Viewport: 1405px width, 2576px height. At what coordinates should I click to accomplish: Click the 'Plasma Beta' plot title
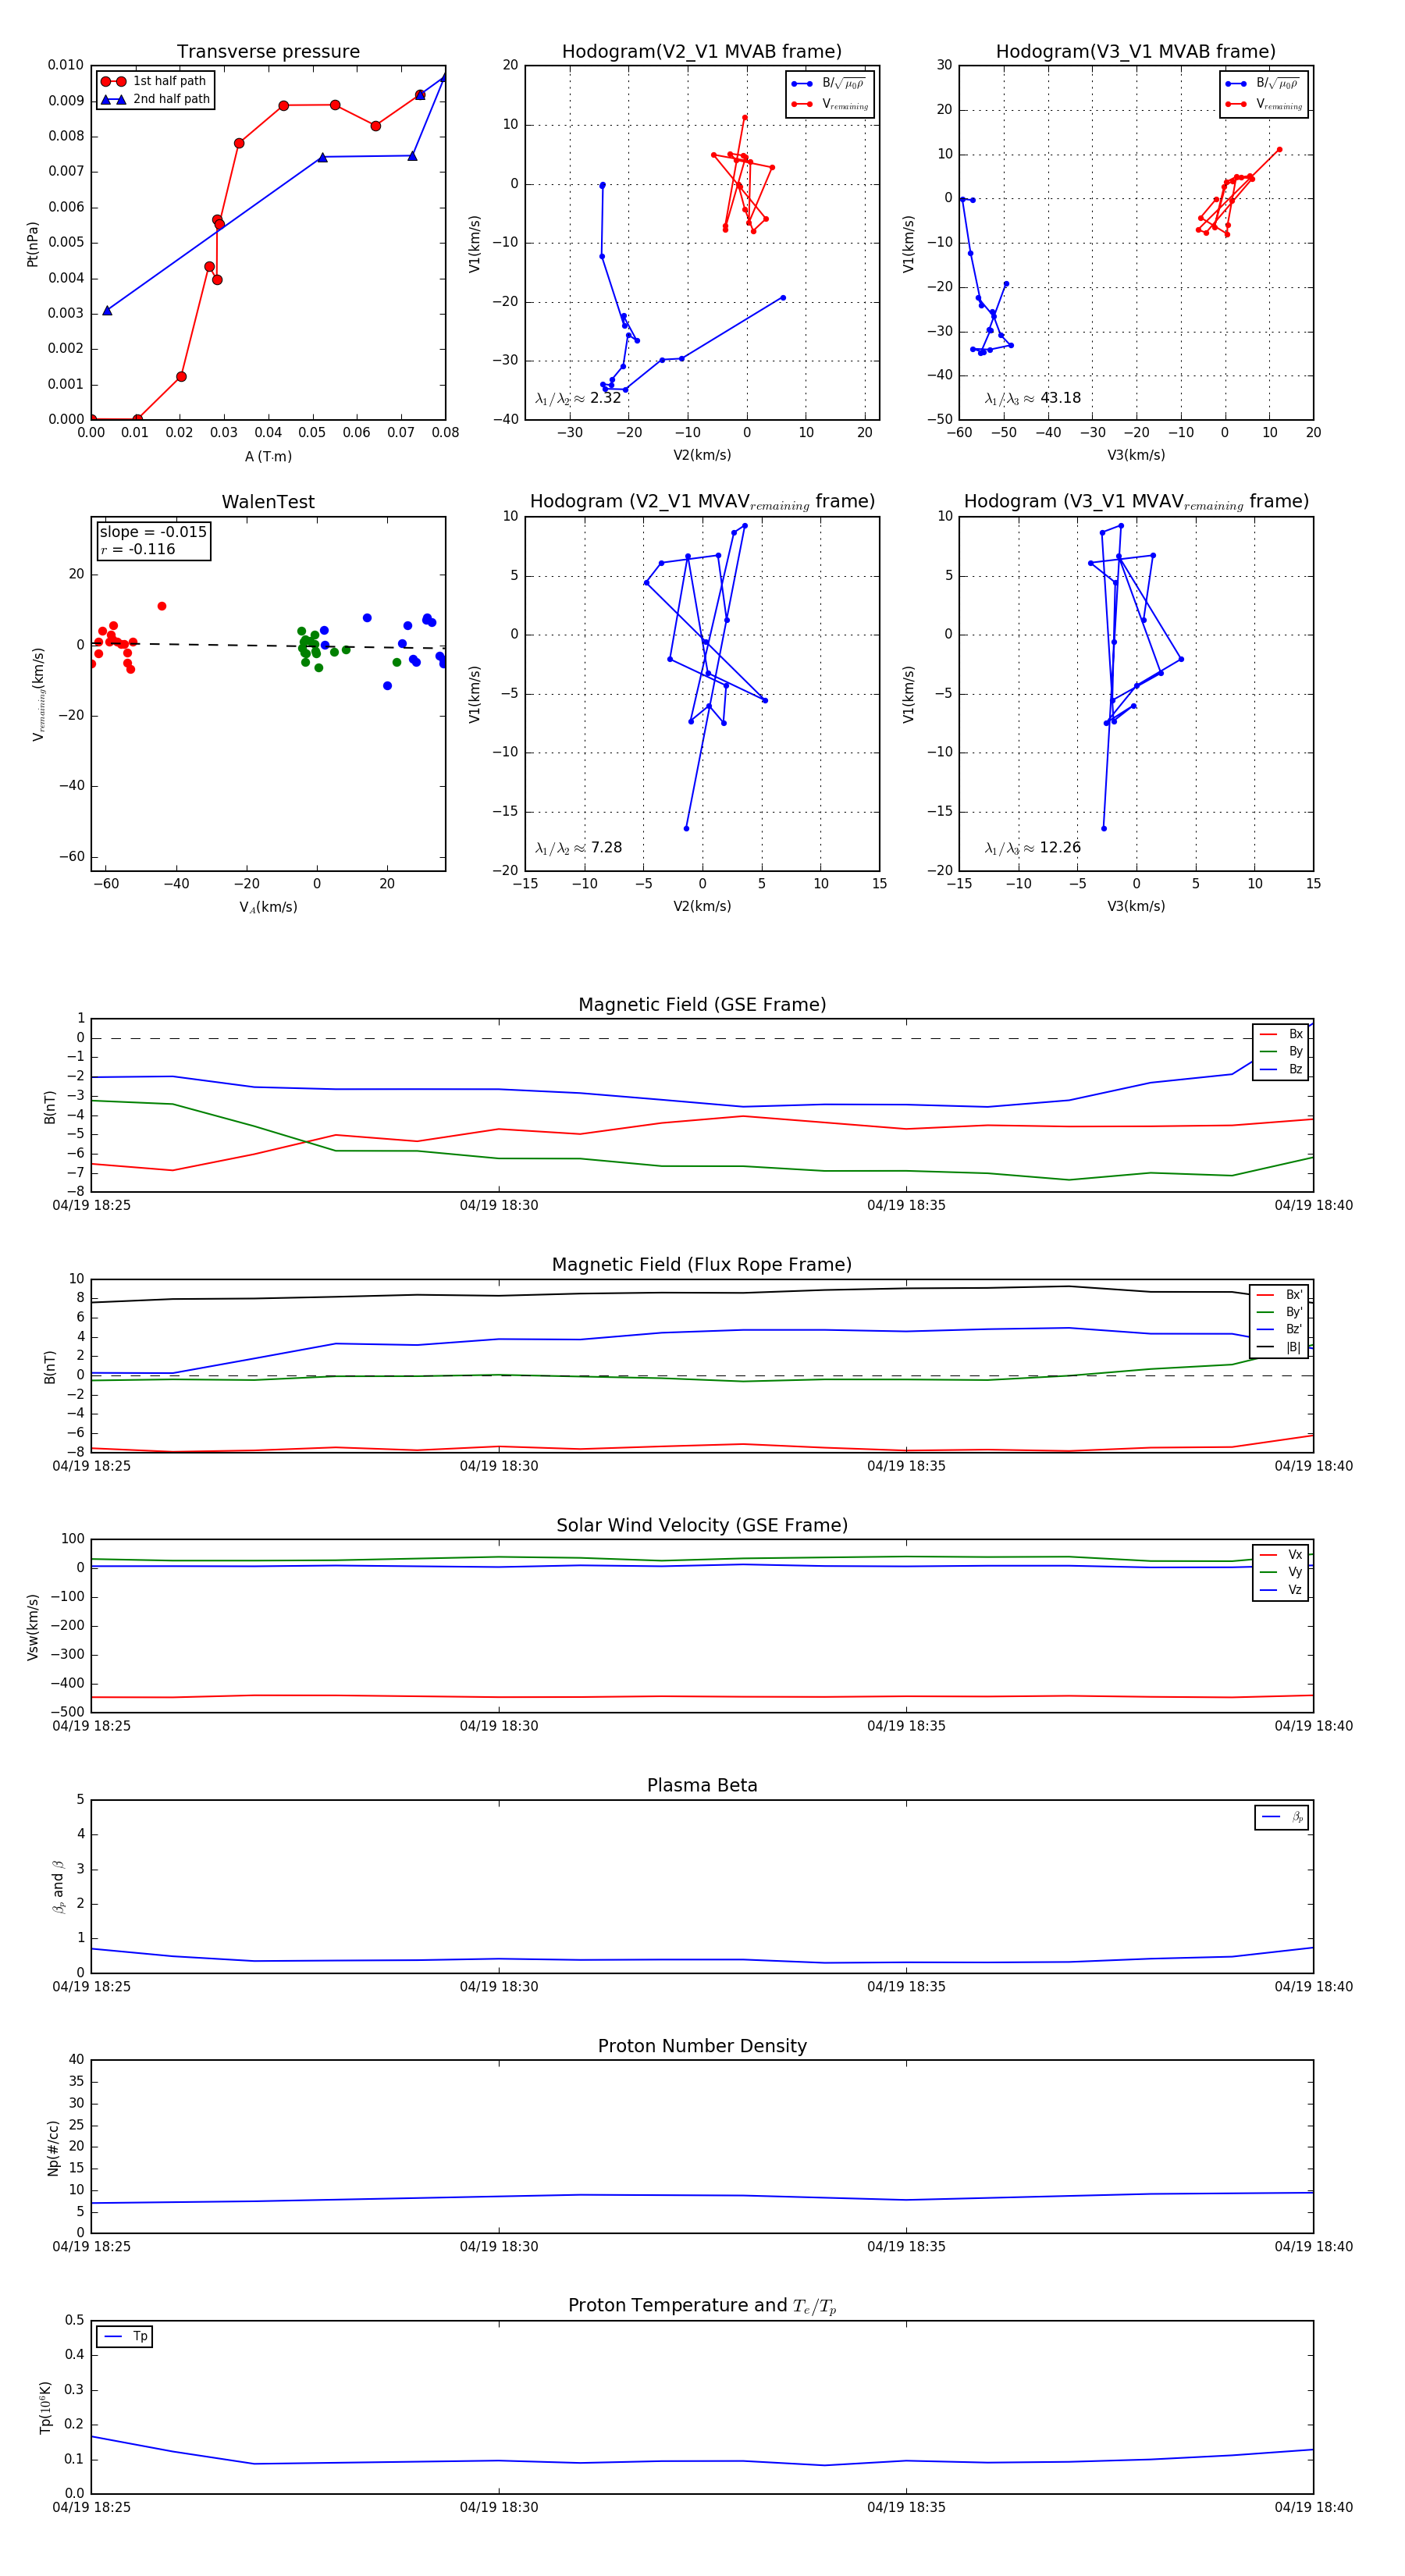pos(702,1786)
